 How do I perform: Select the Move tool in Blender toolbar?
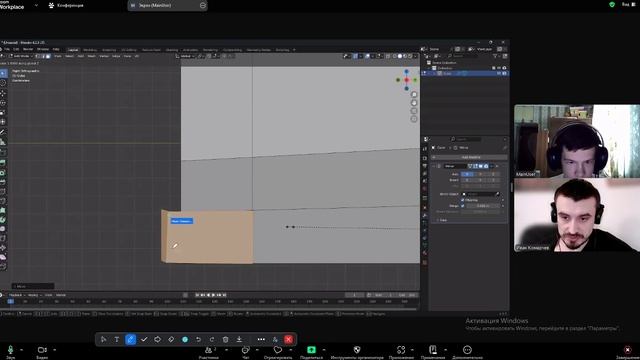click(x=3, y=93)
